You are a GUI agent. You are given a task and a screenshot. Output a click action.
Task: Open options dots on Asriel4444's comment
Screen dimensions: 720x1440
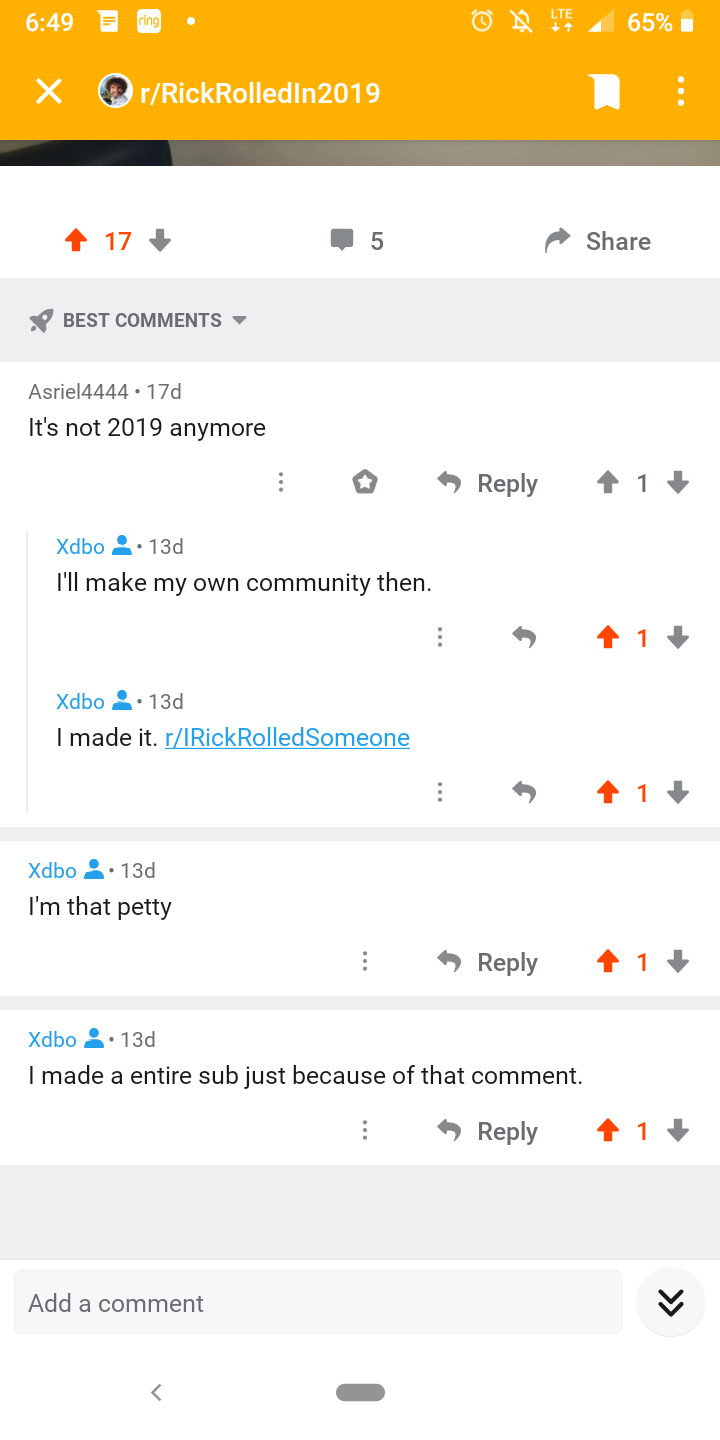coord(281,483)
